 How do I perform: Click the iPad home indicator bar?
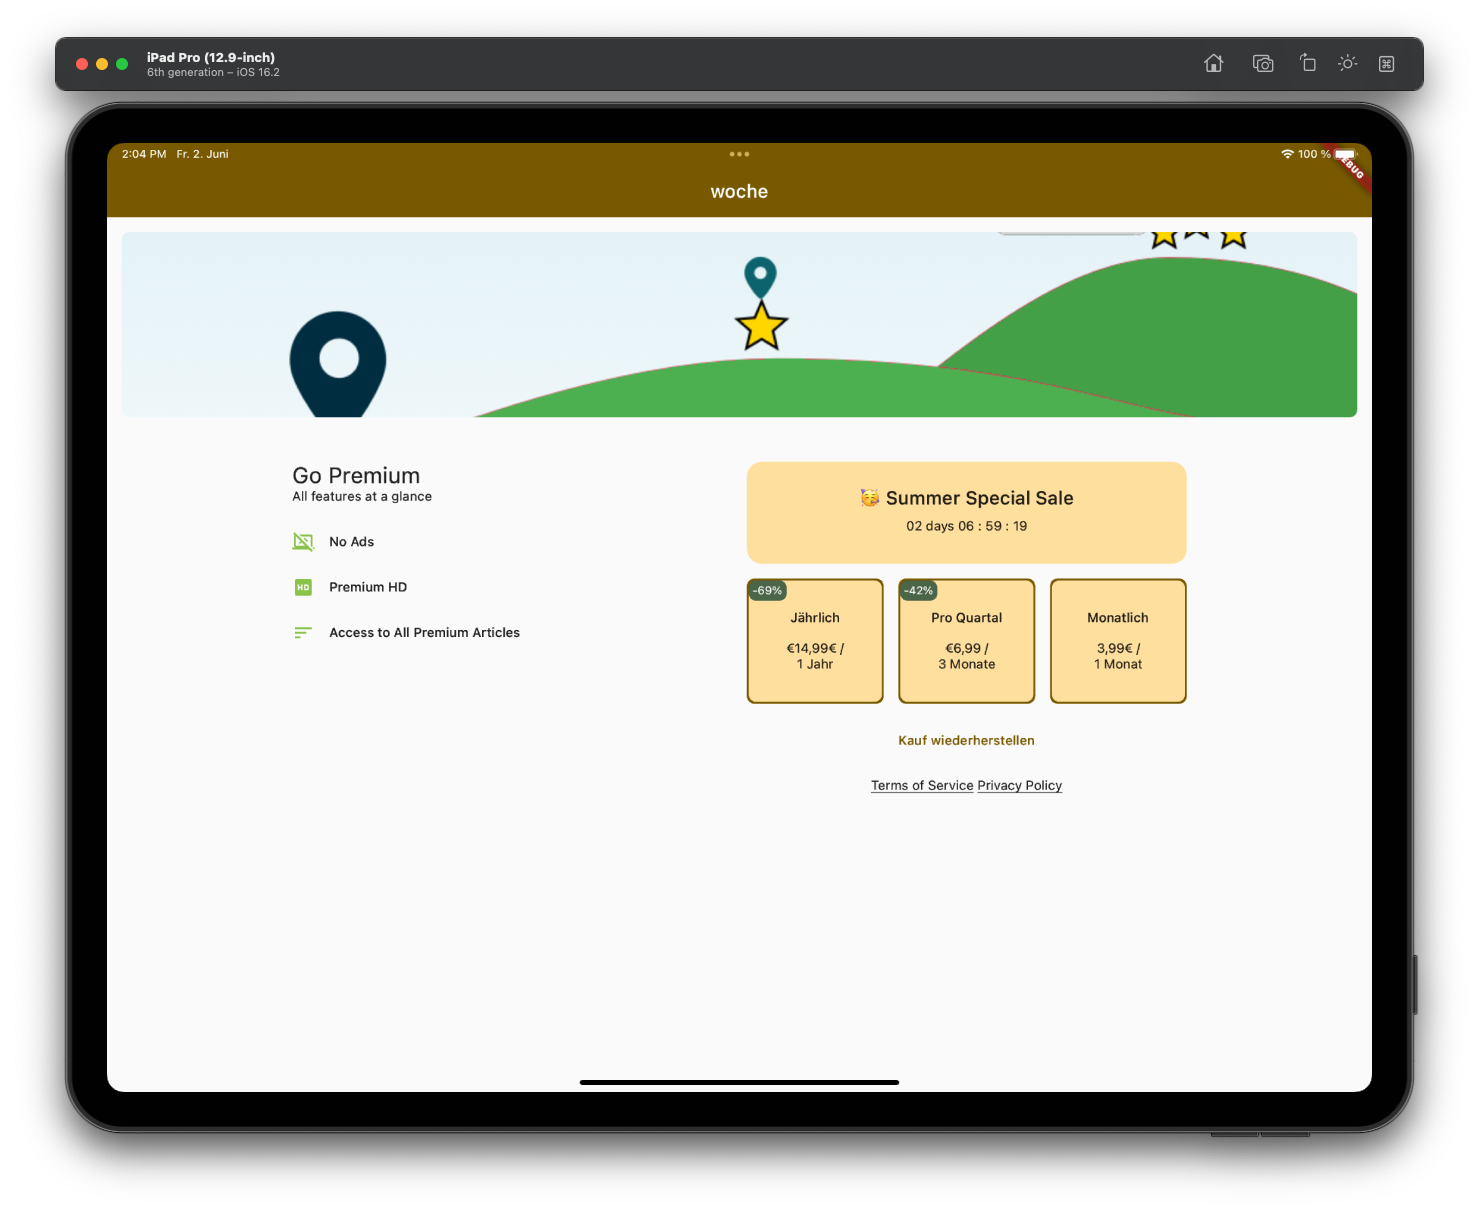pos(739,1082)
